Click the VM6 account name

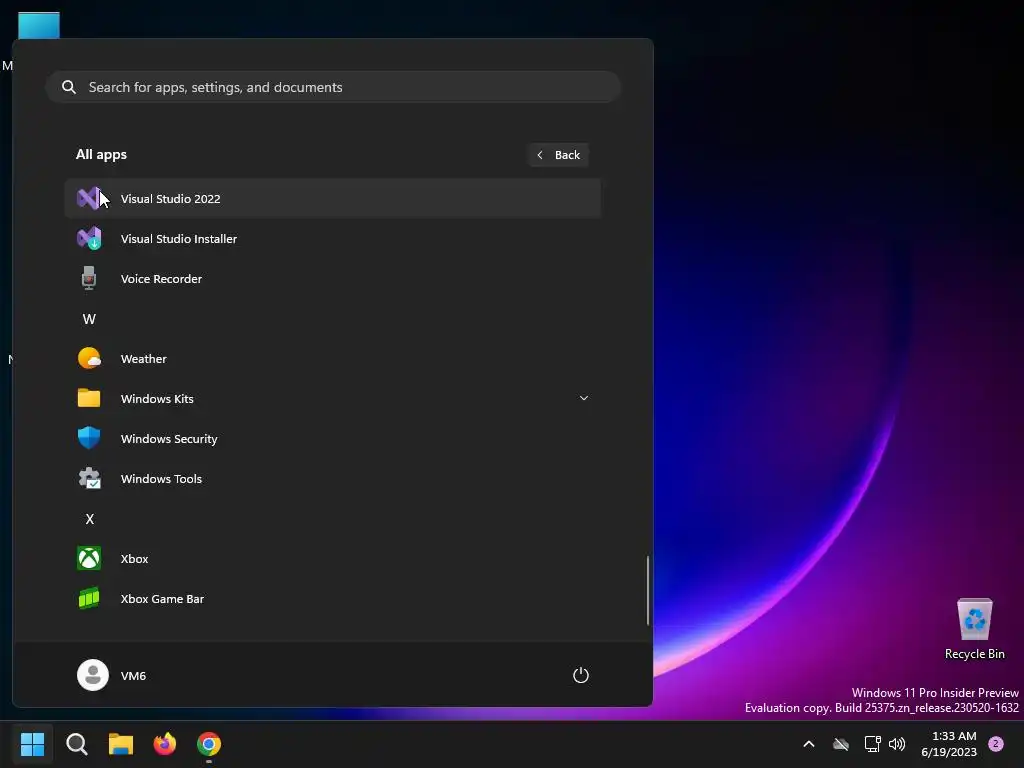pos(133,675)
